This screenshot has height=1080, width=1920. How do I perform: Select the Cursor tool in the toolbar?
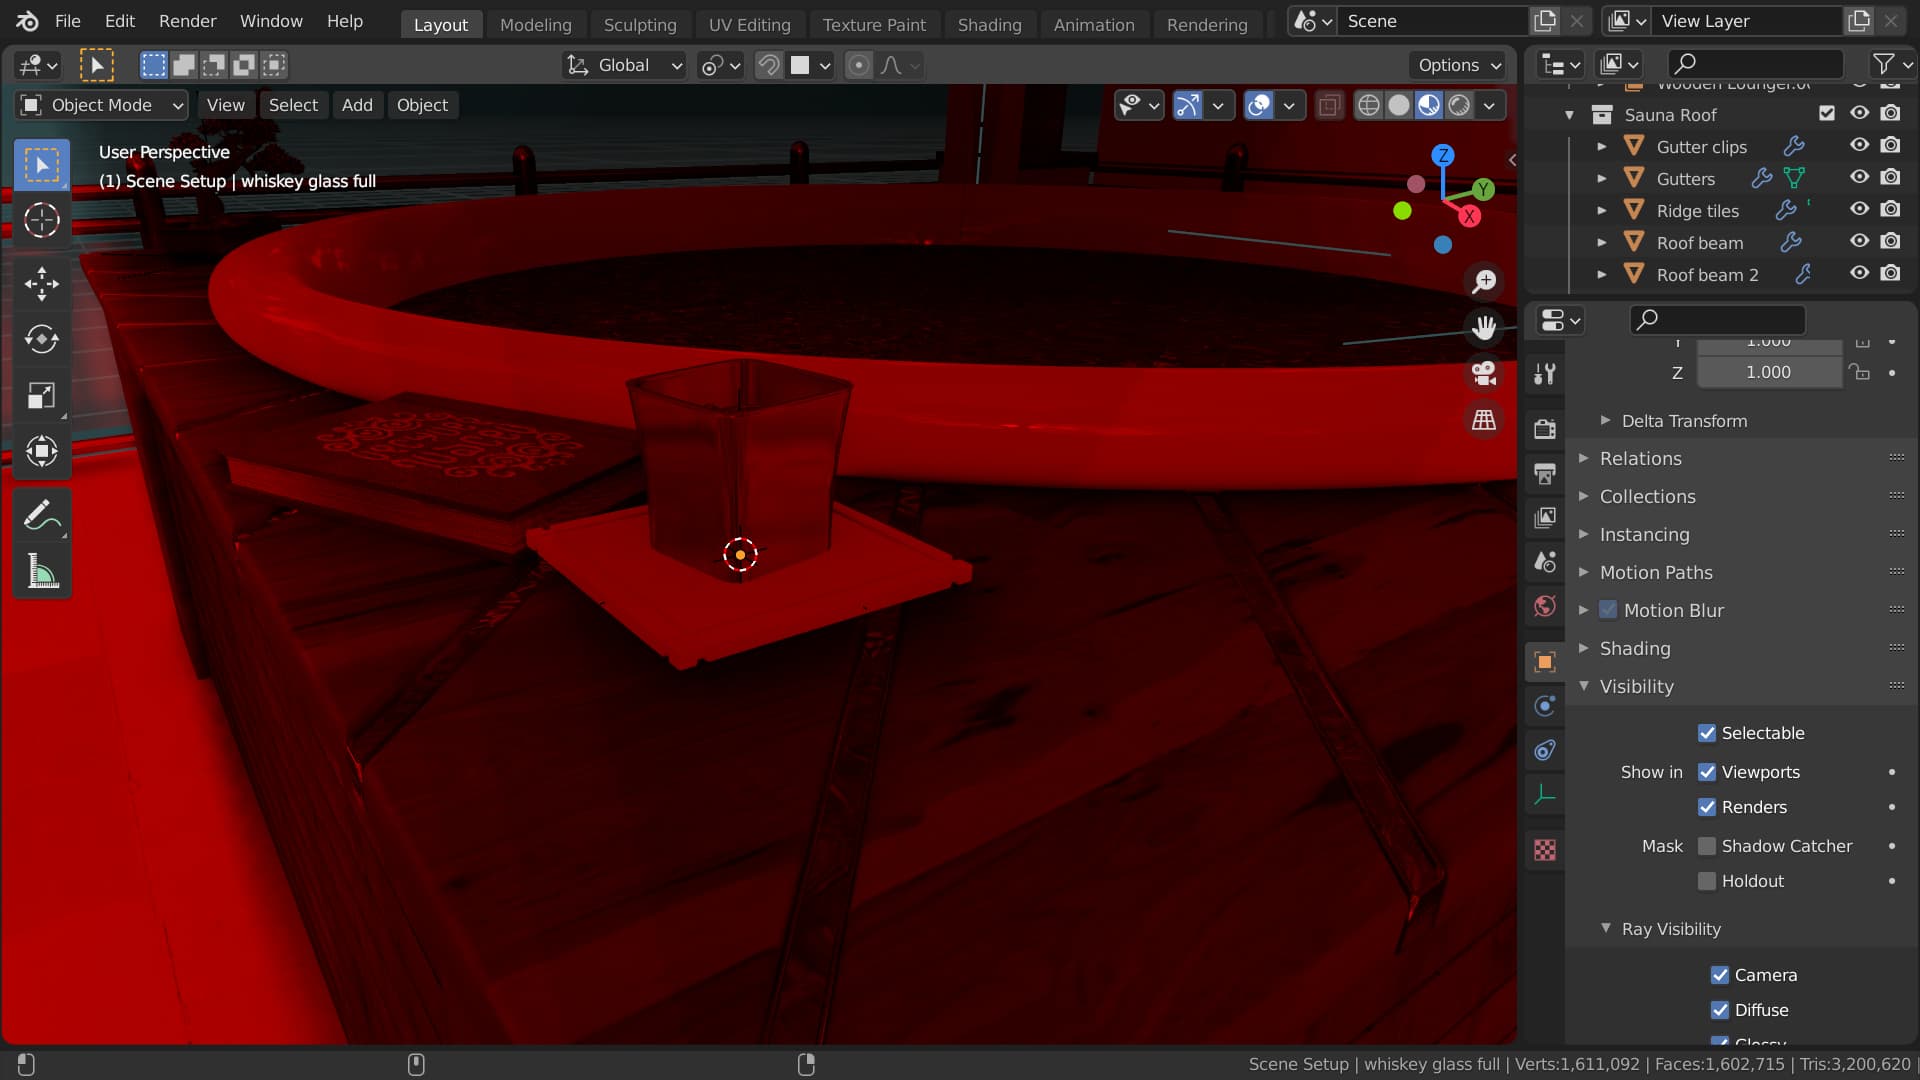coord(41,220)
